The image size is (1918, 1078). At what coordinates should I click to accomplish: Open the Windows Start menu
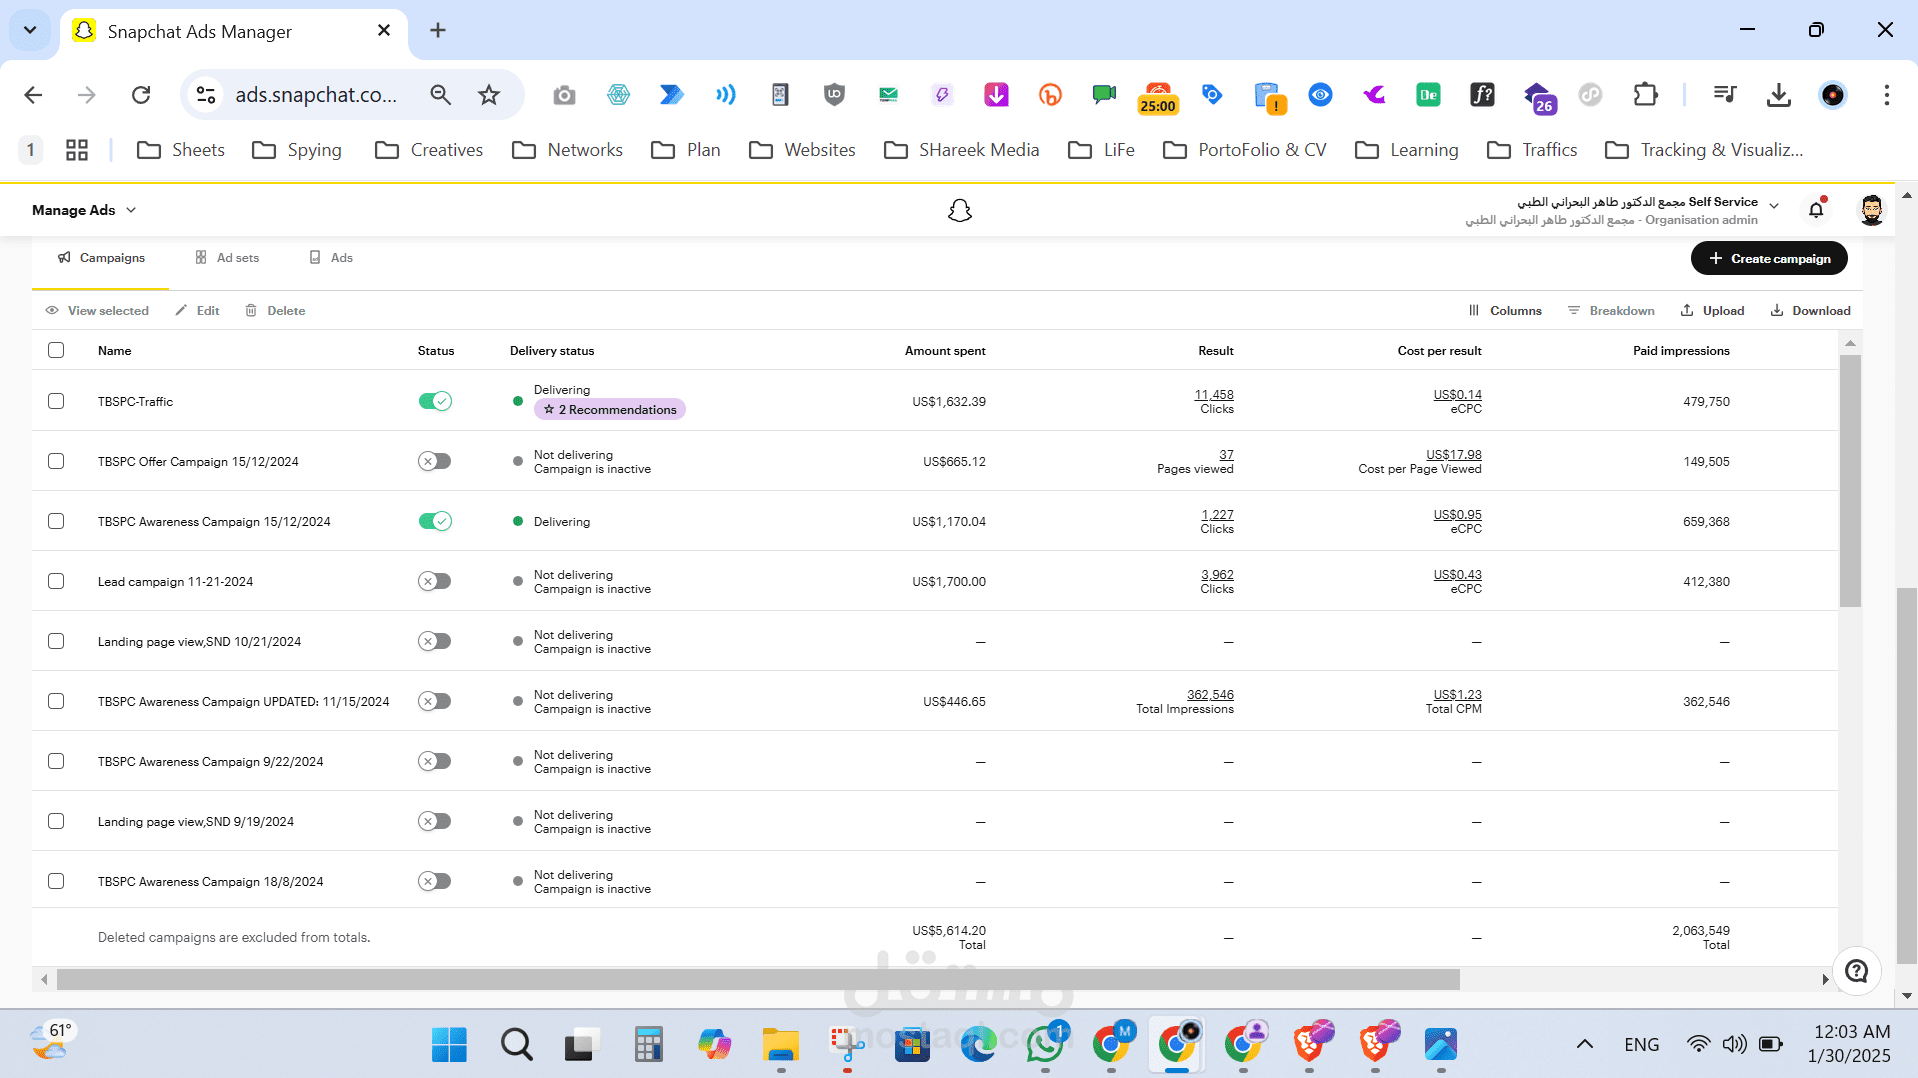coord(449,1045)
